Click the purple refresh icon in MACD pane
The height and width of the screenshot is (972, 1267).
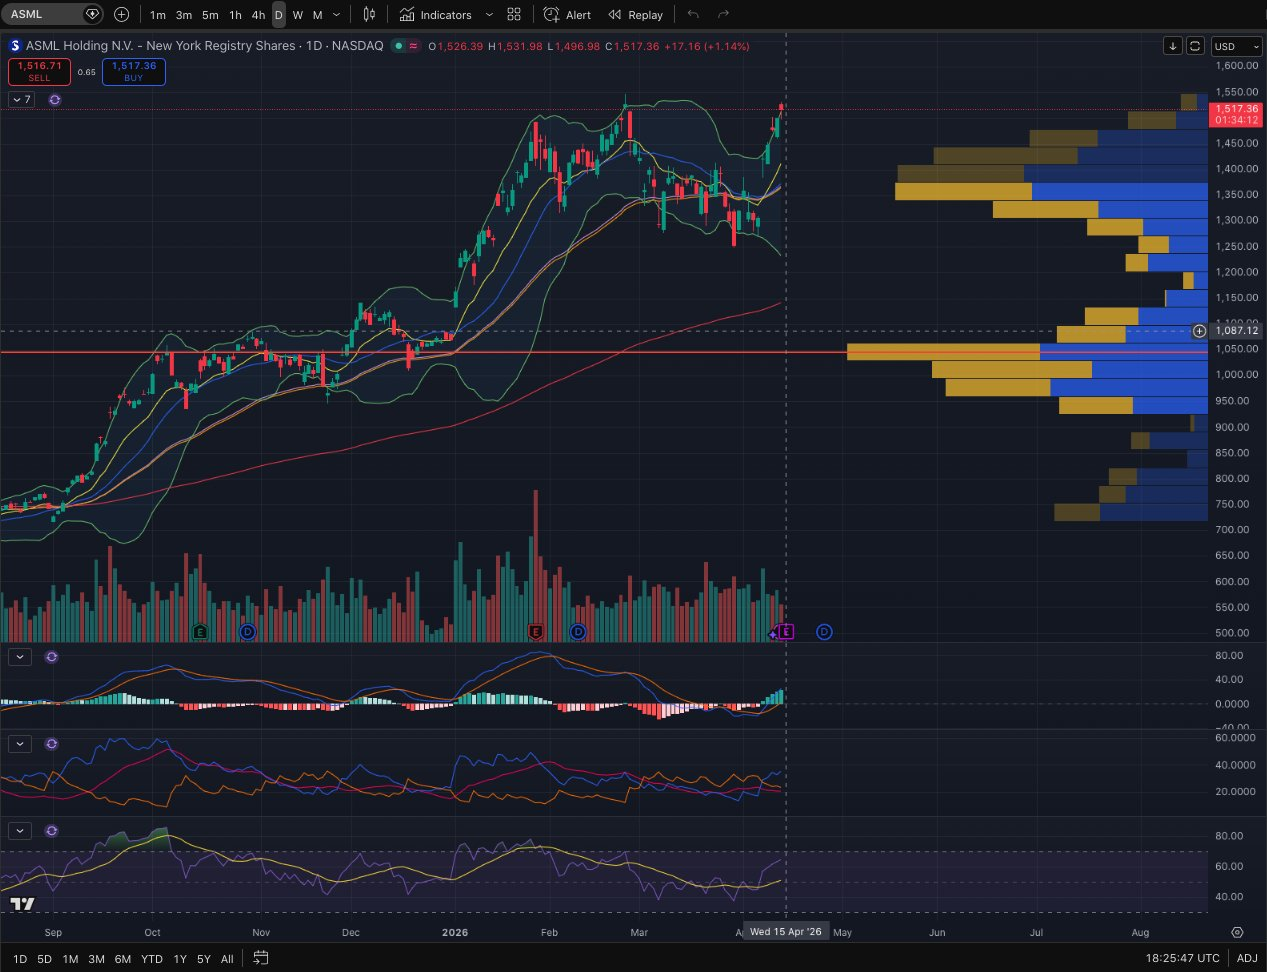tap(52, 657)
